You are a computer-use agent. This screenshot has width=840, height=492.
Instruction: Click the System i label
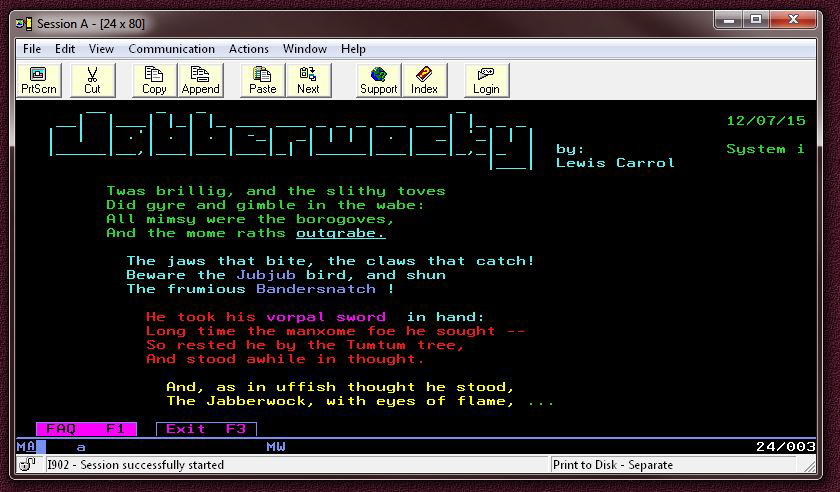coord(766,148)
